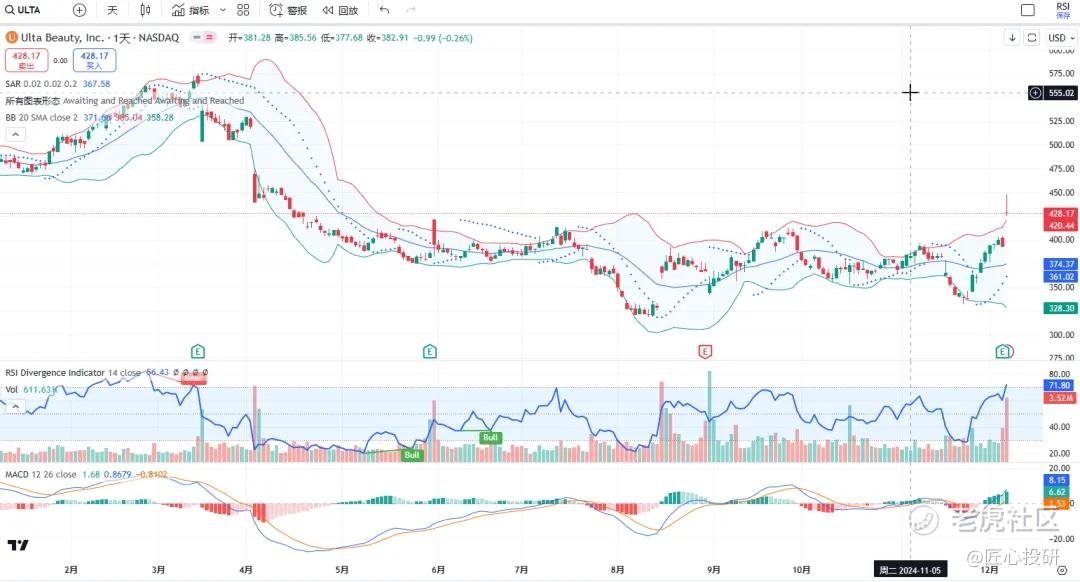This screenshot has height=582, width=1080.
Task: Click the 428.17 买入 buy button
Action: [94, 61]
